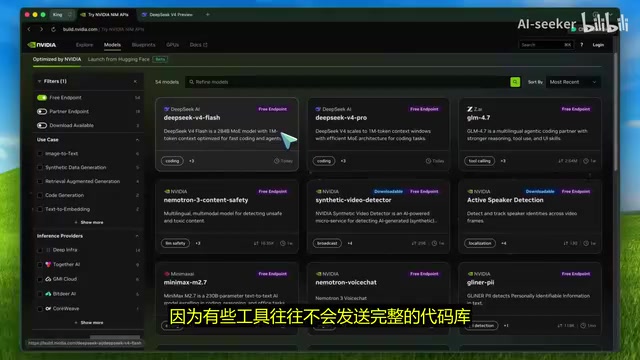Open the glm-4.7 model link
Screen dimensions: 640x360
[478, 118]
